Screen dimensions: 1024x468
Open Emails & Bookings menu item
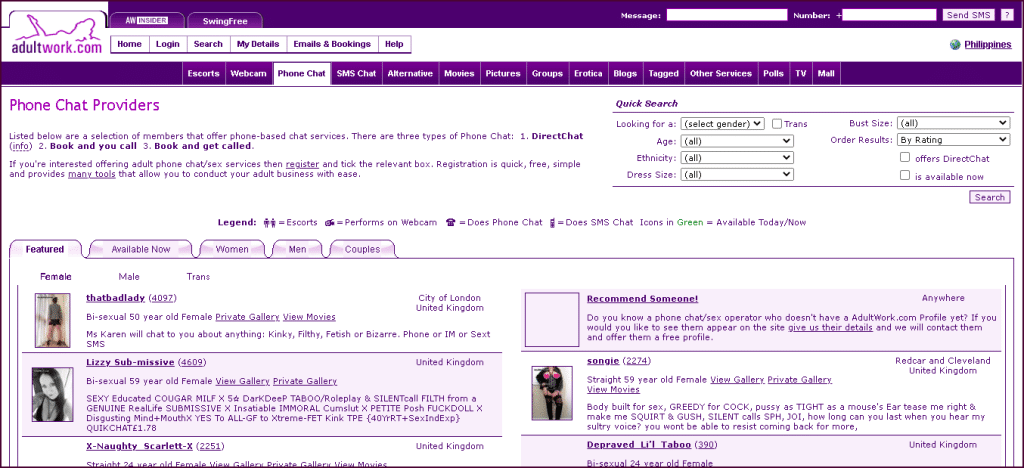pos(332,44)
